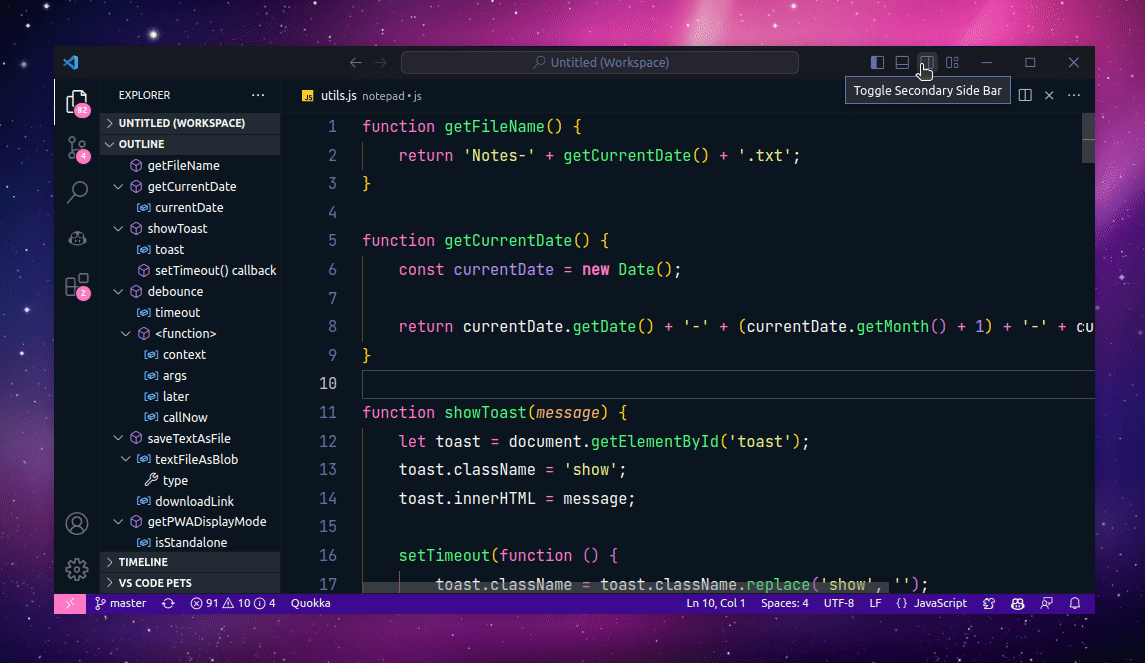The image size is (1145, 663).
Task: Collapse getPWADisplayMode outline node
Action: click(118, 522)
